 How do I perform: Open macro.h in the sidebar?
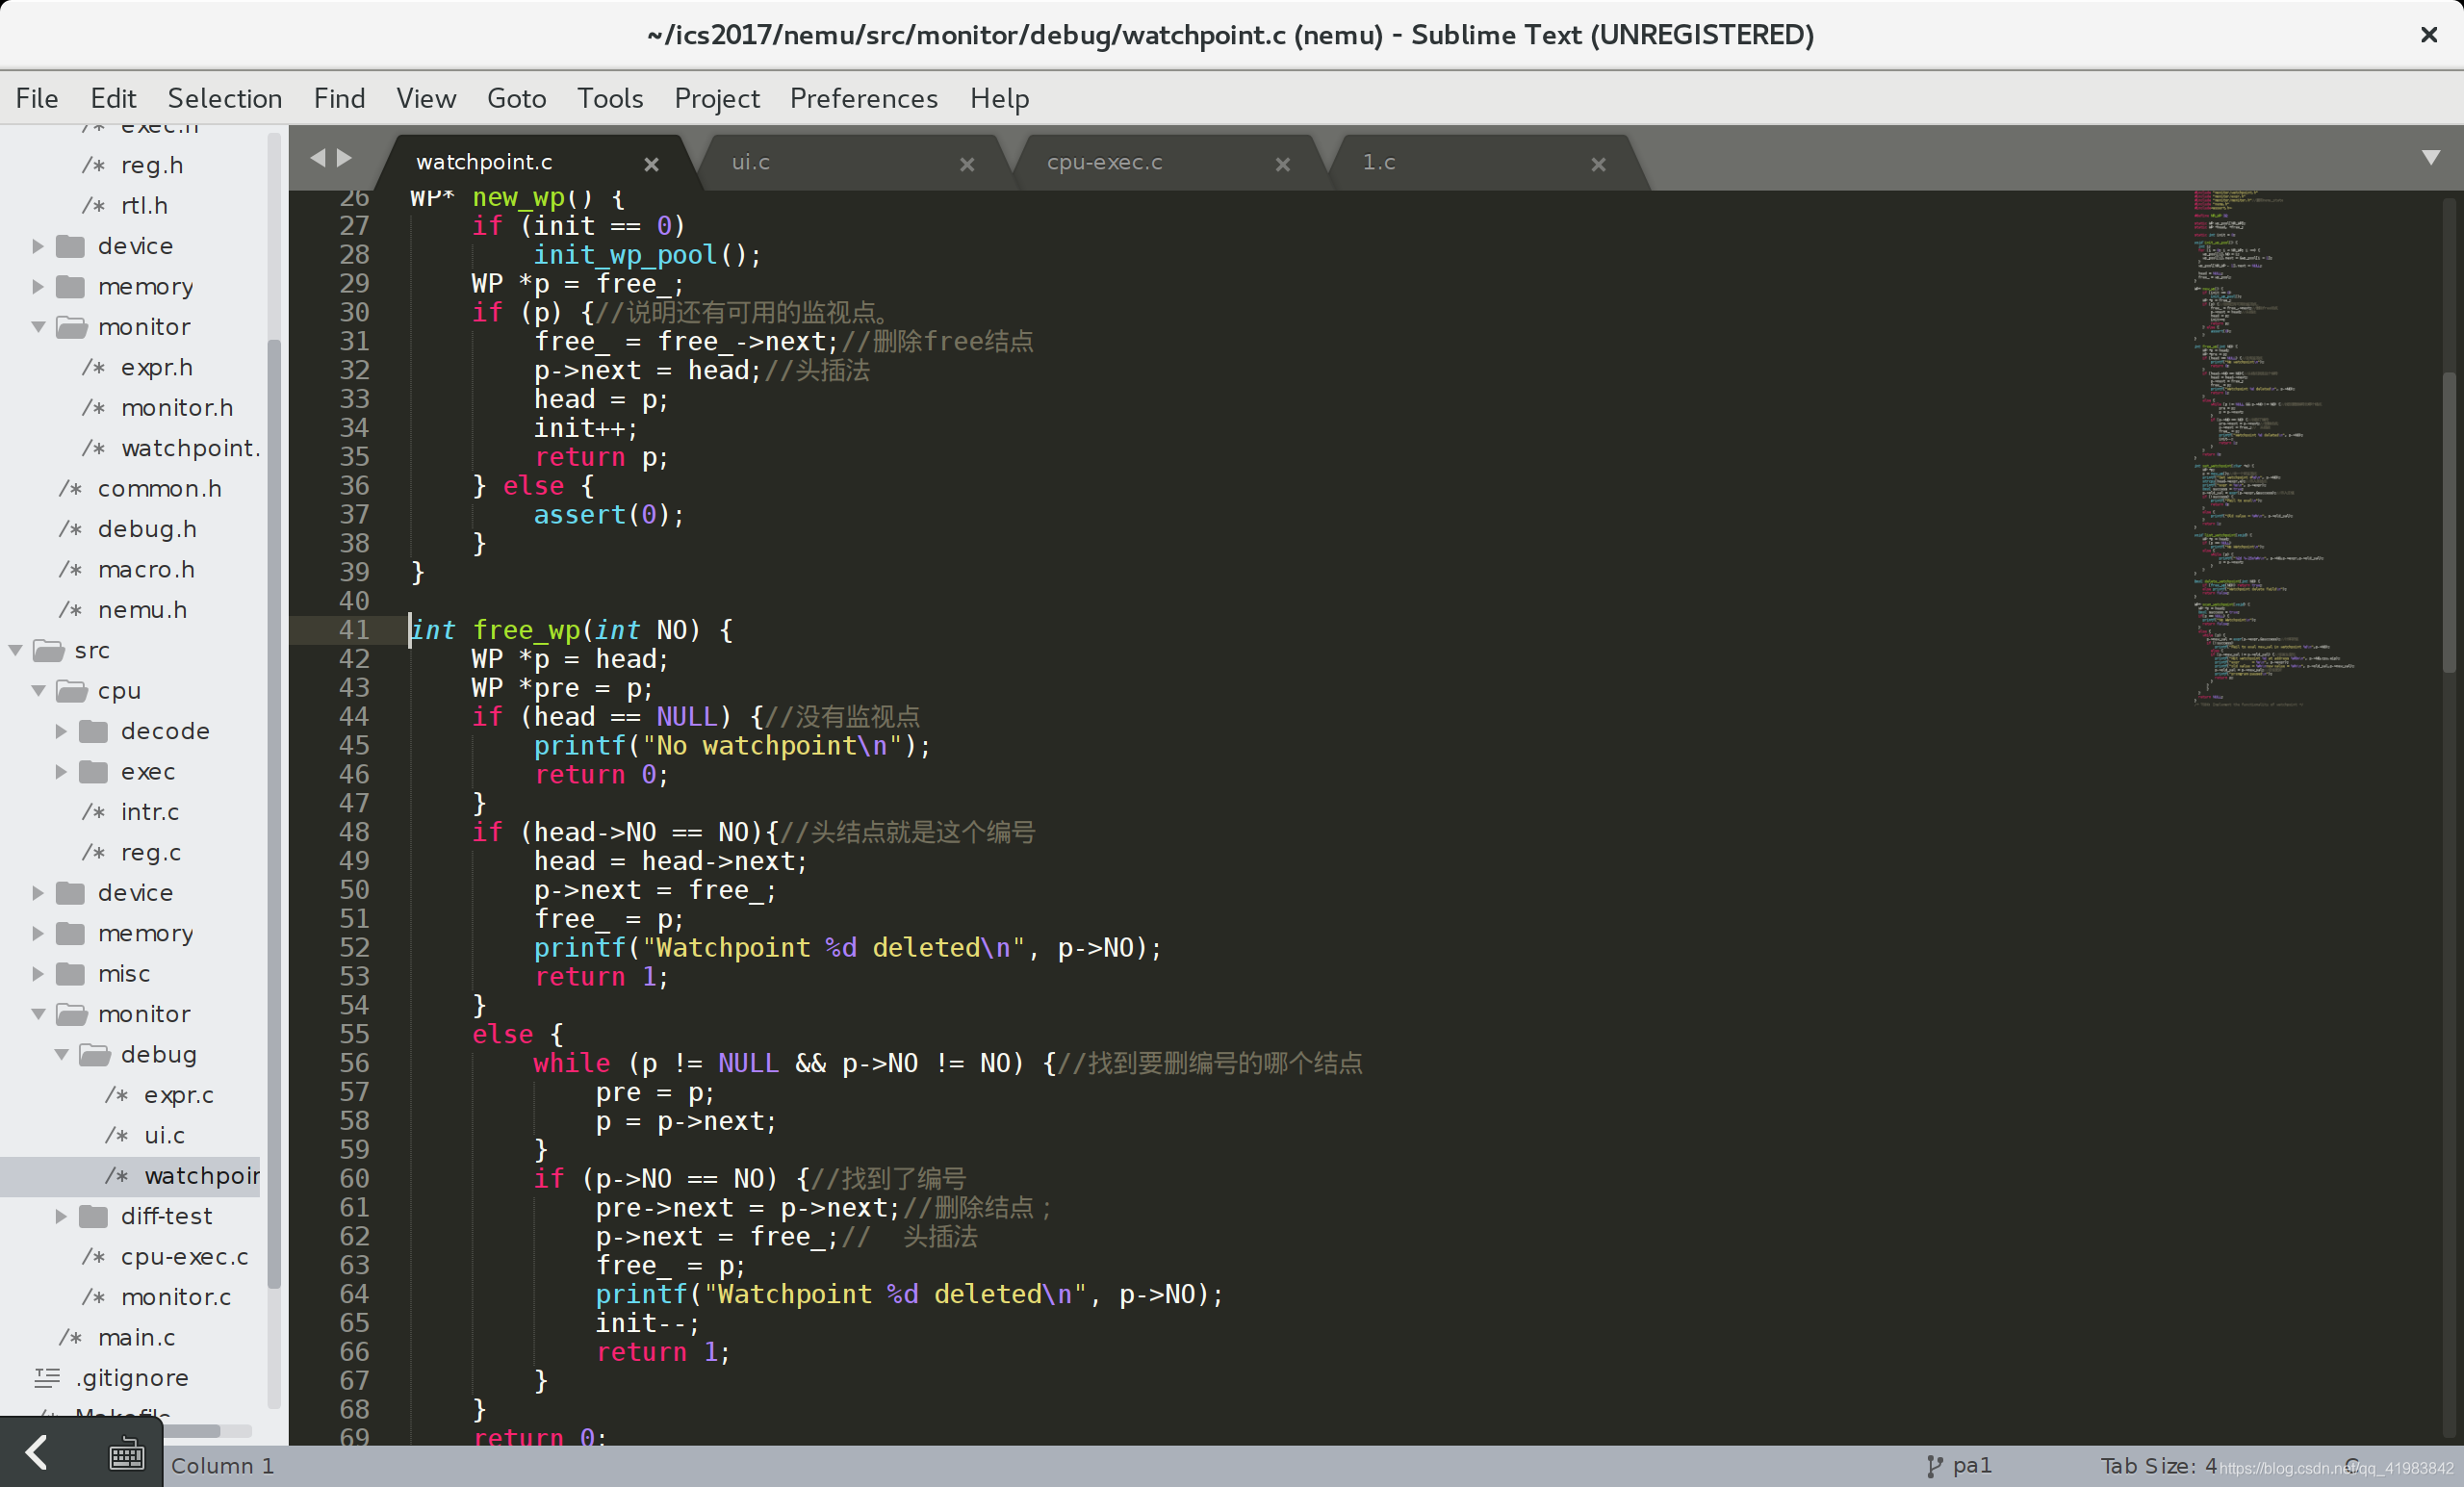point(146,570)
